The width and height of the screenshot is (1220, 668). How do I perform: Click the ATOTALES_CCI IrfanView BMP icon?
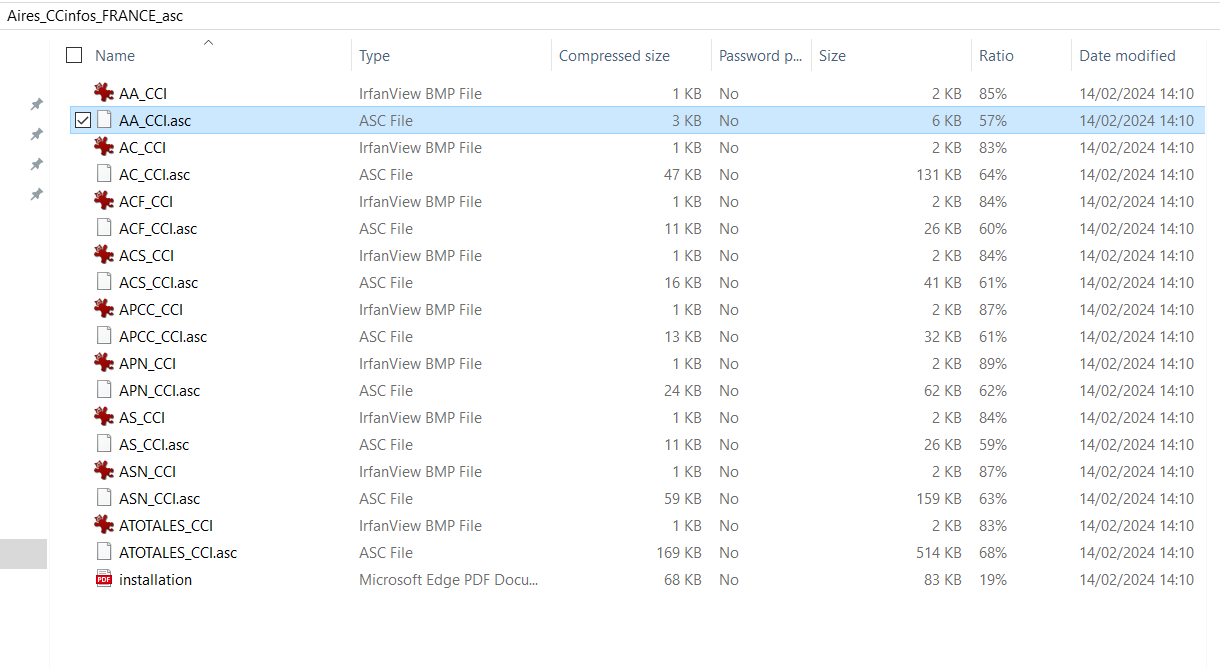click(x=104, y=525)
